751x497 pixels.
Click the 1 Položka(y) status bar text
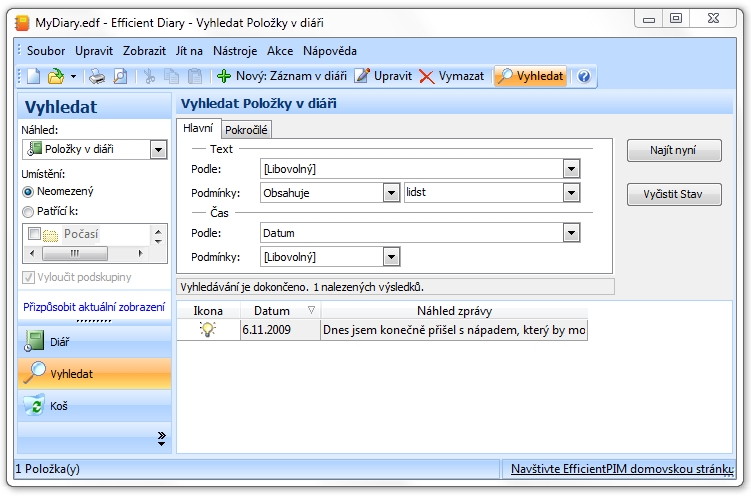[47, 469]
